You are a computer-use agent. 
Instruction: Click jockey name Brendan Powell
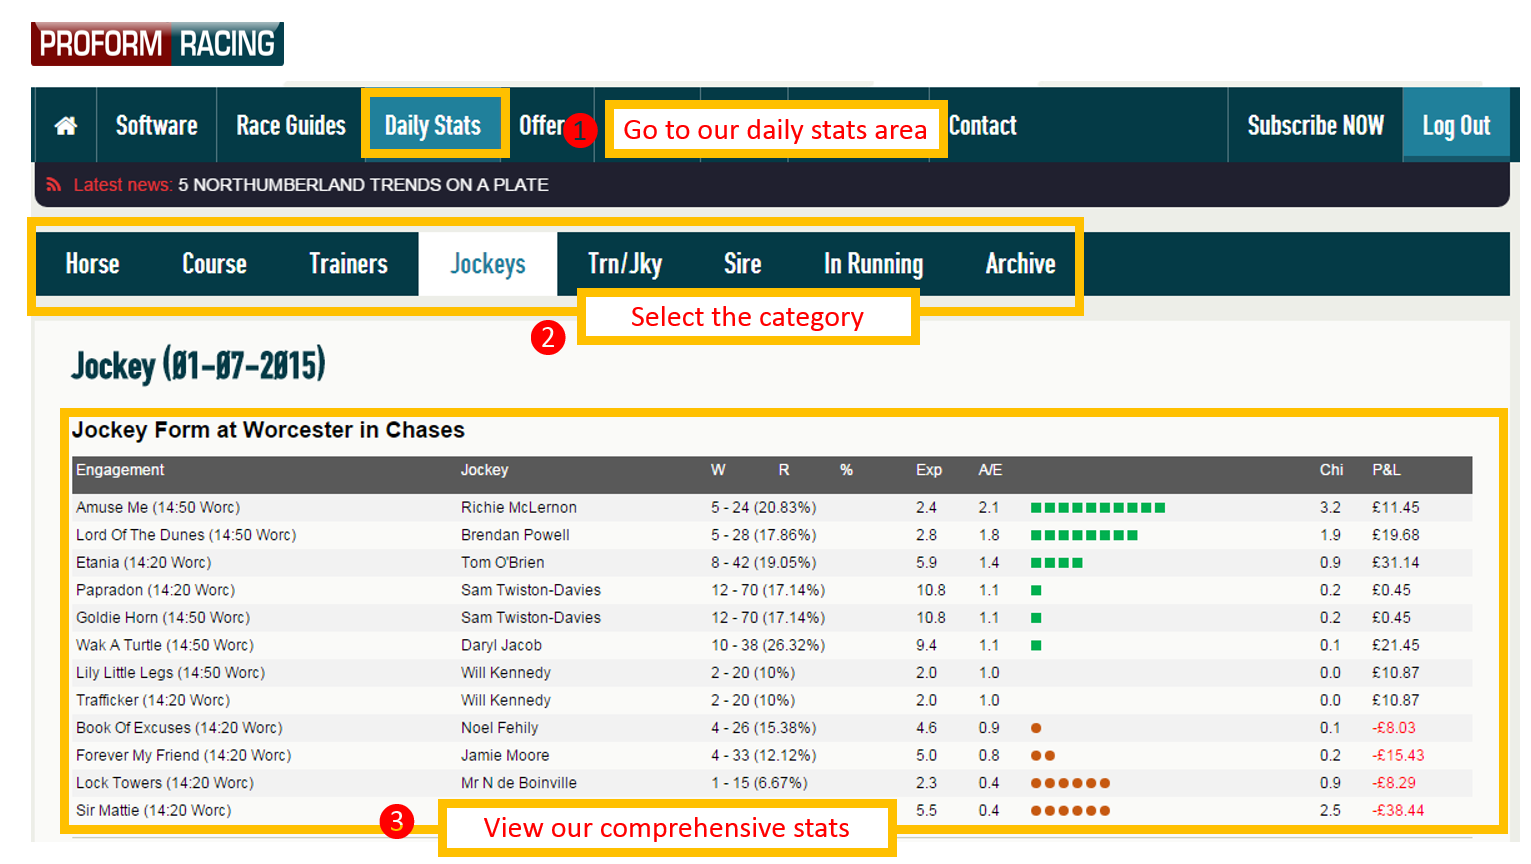pyautogui.click(x=515, y=535)
